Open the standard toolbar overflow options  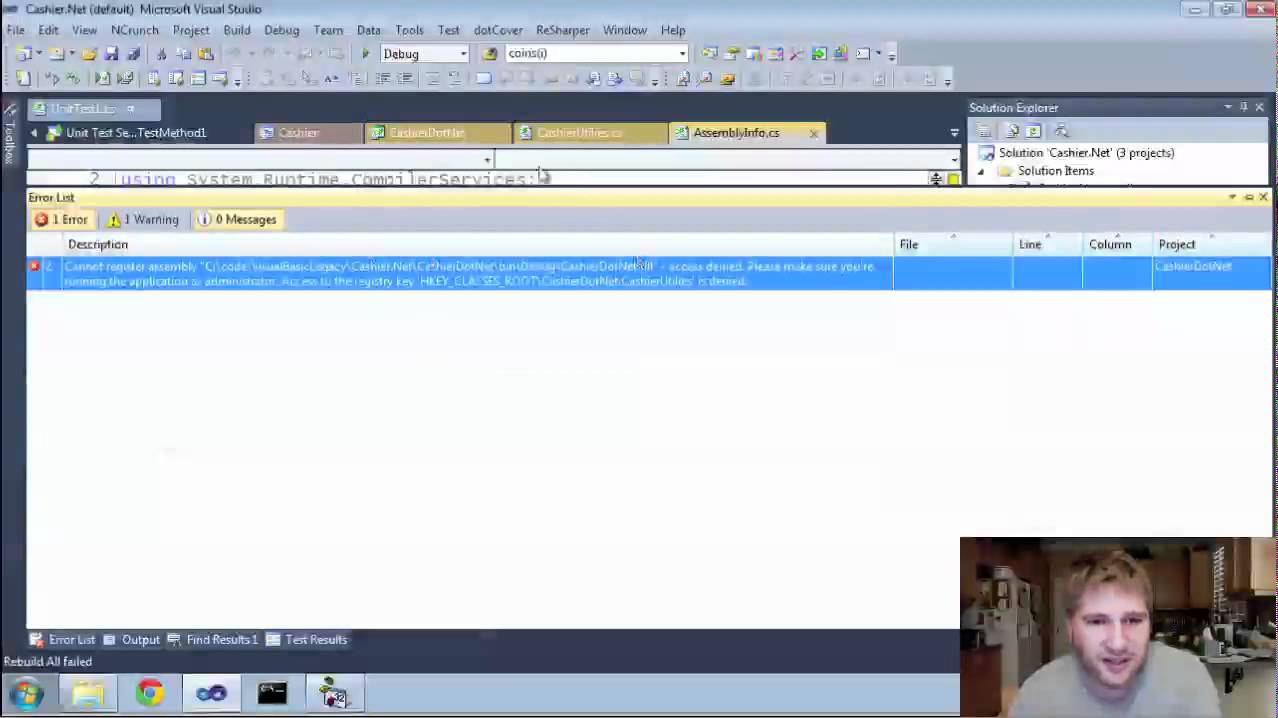892,54
